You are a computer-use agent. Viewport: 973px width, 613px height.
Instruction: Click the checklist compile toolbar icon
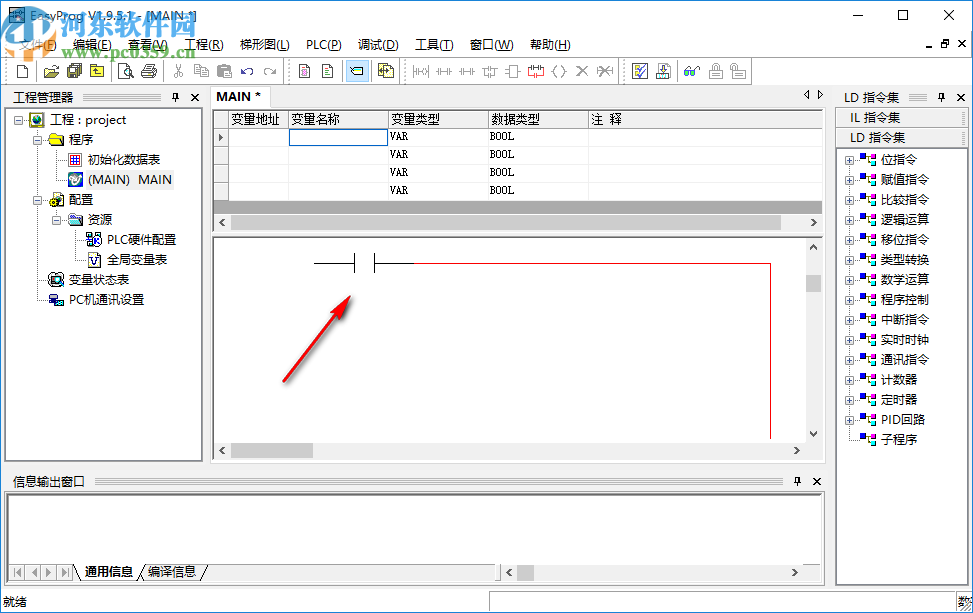coord(640,71)
